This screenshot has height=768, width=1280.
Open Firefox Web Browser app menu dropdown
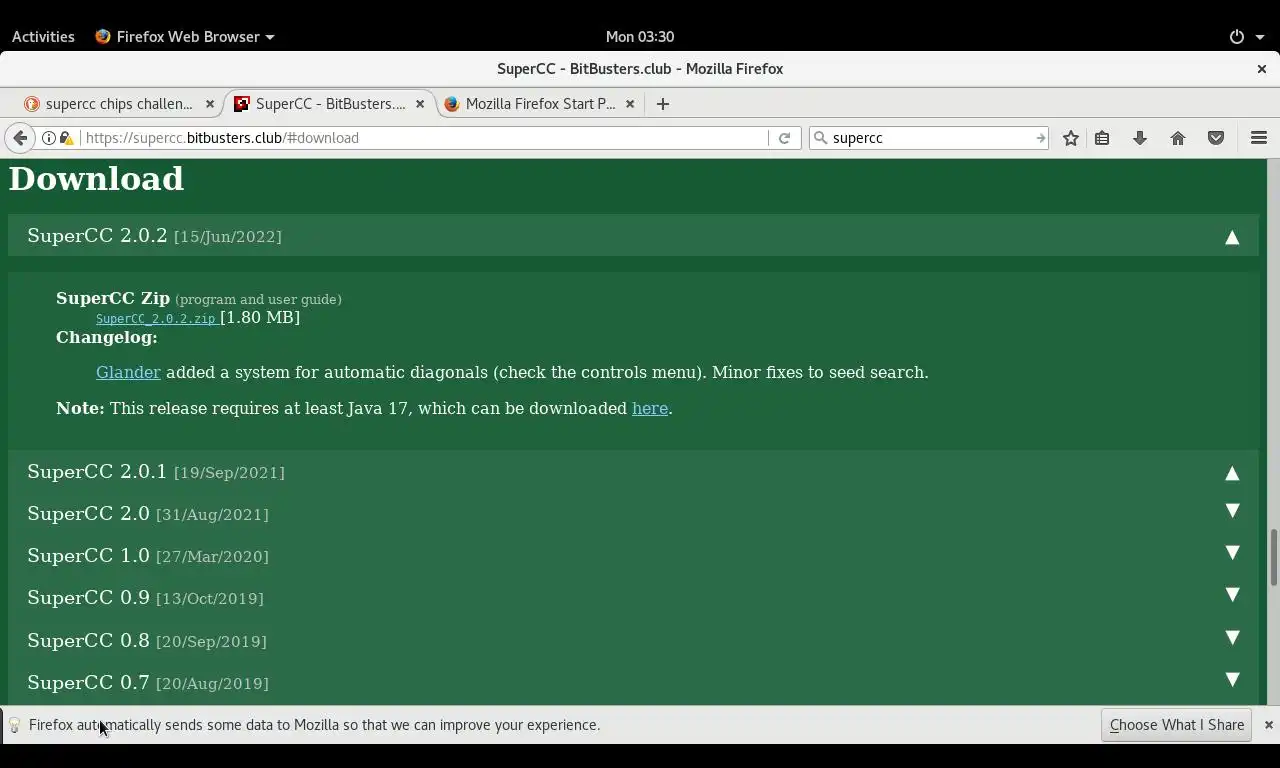tap(185, 36)
